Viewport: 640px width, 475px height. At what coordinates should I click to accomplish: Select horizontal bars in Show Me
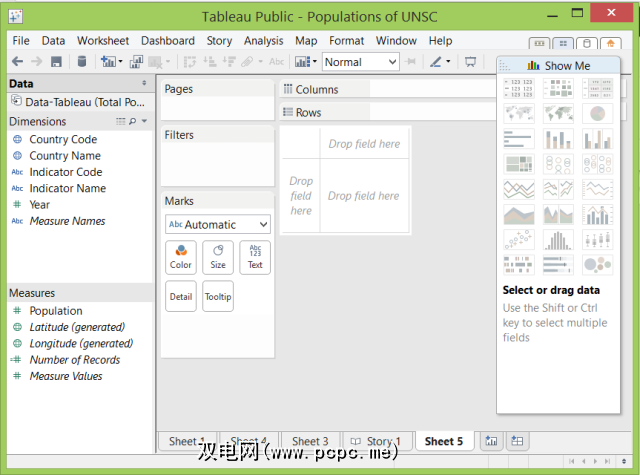tap(519, 139)
